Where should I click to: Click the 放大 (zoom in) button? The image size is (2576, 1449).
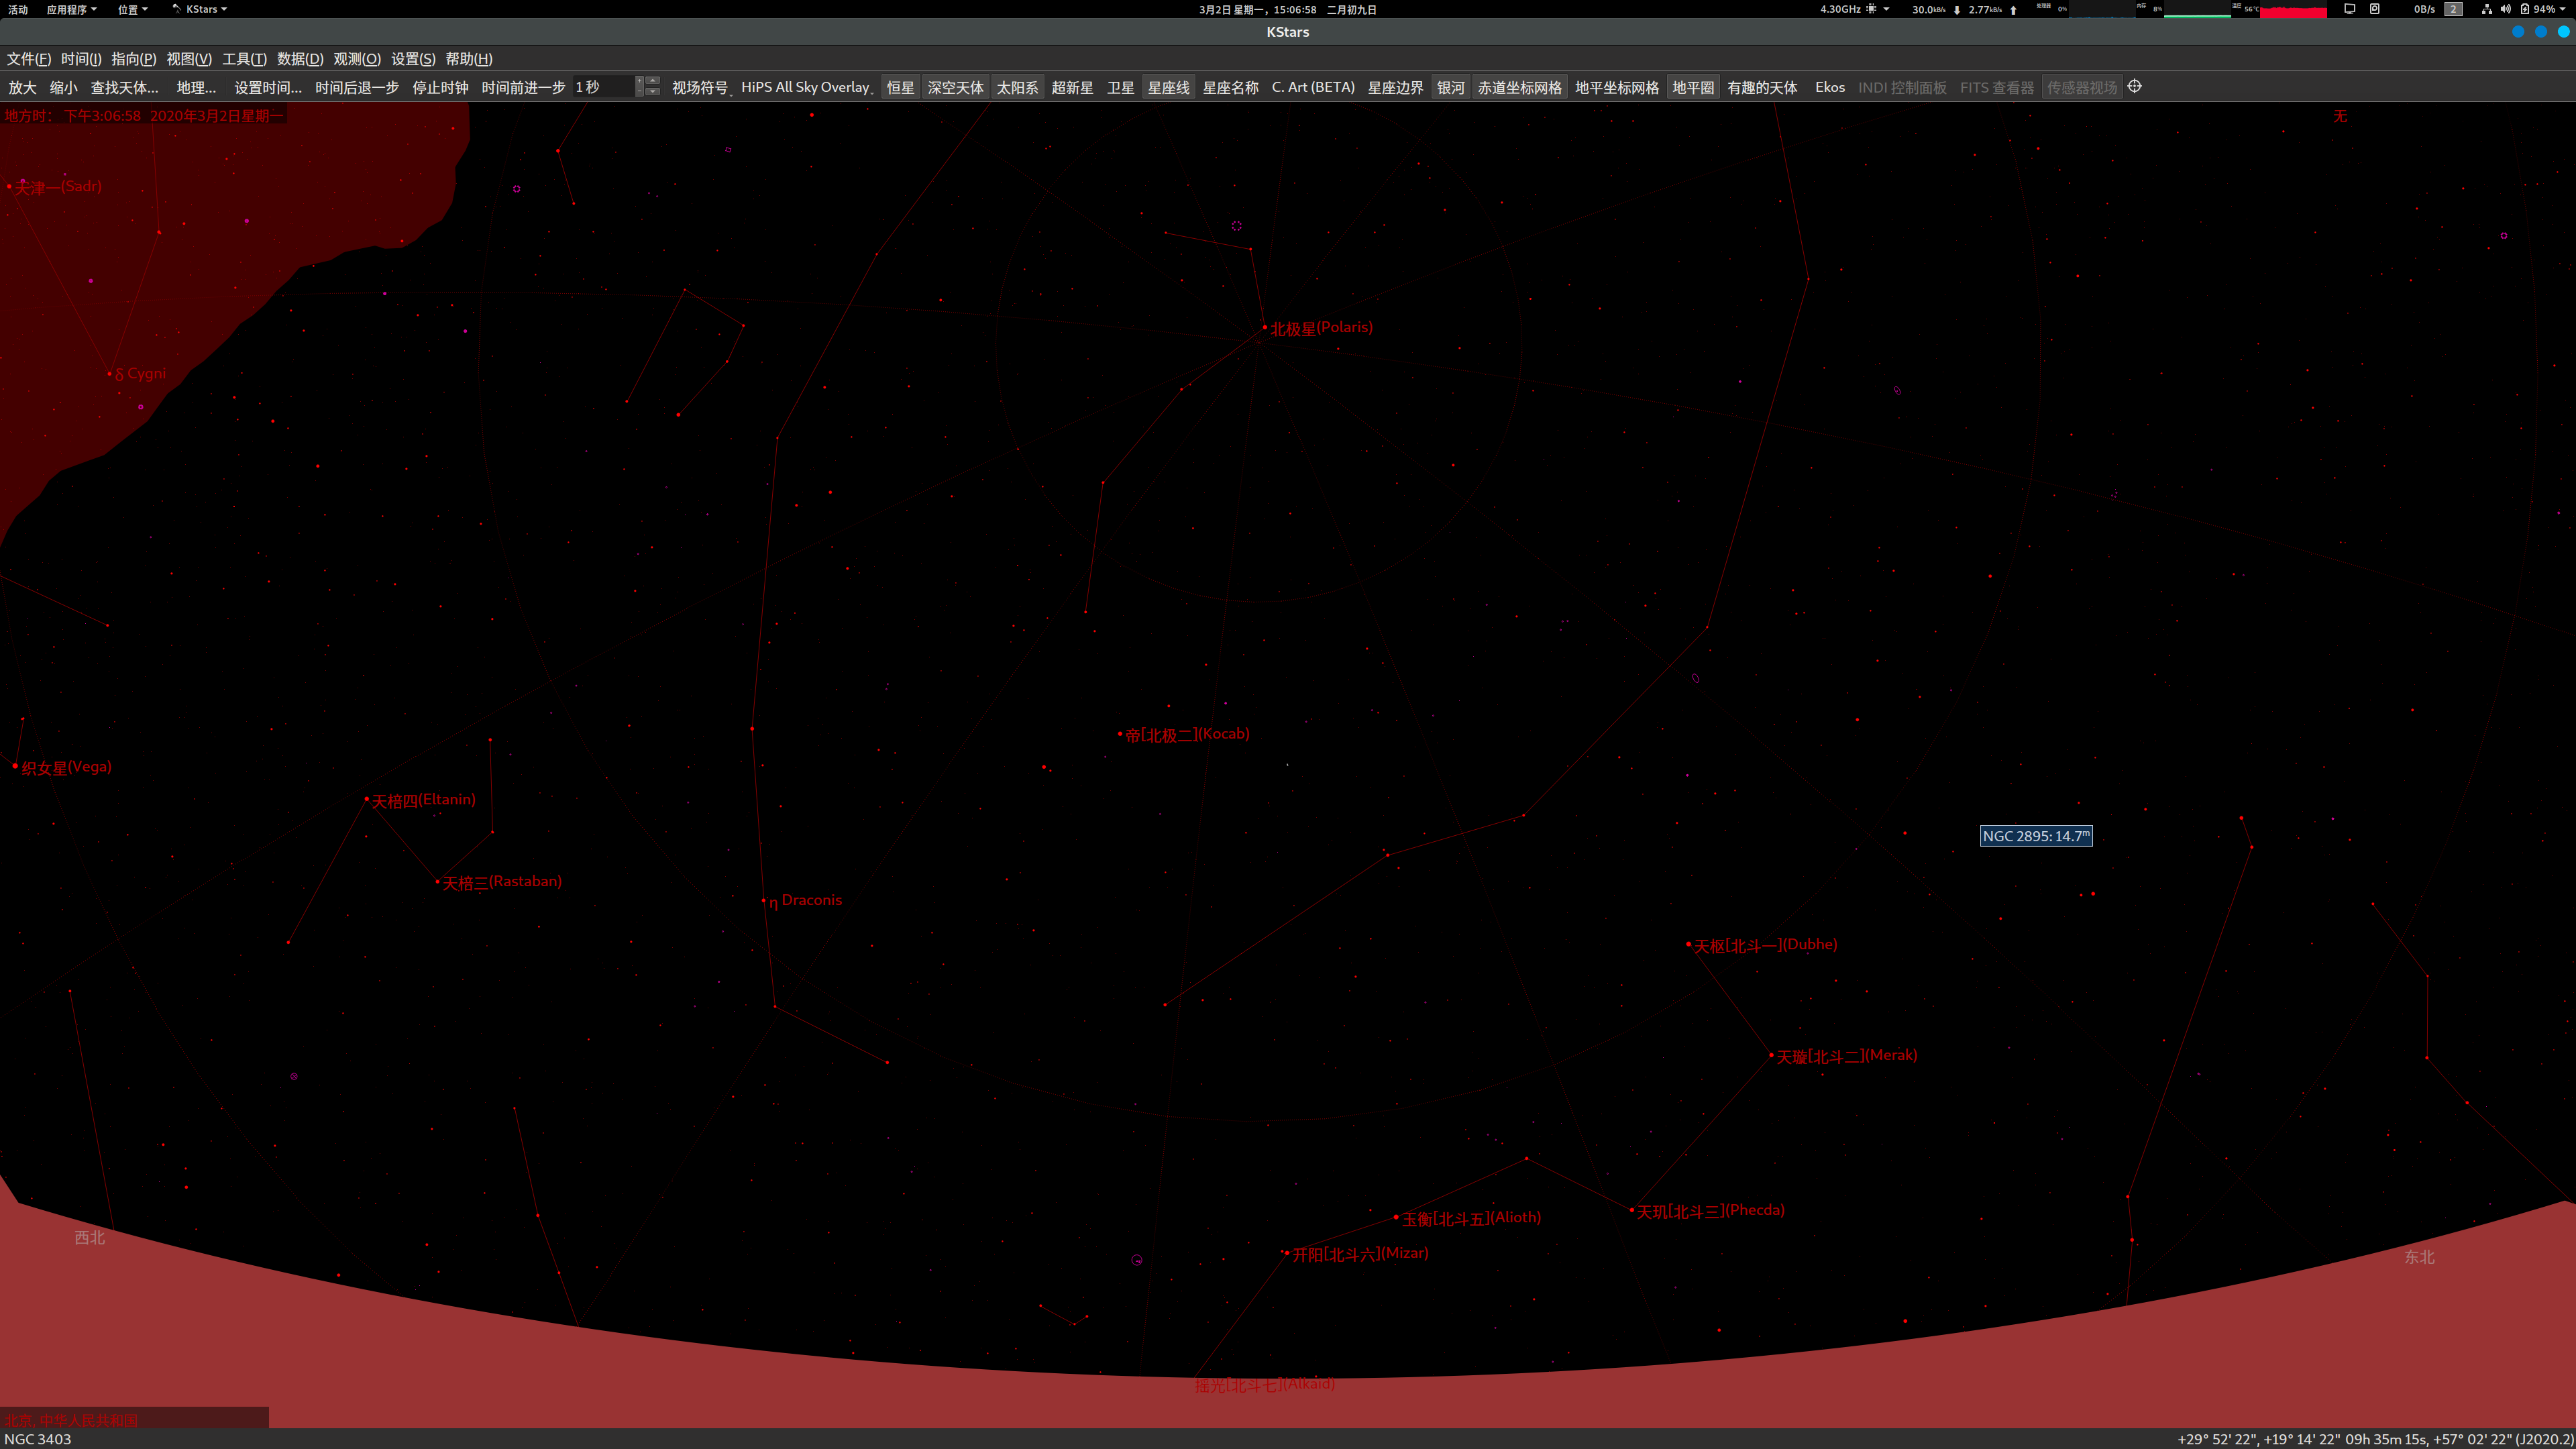(22, 87)
